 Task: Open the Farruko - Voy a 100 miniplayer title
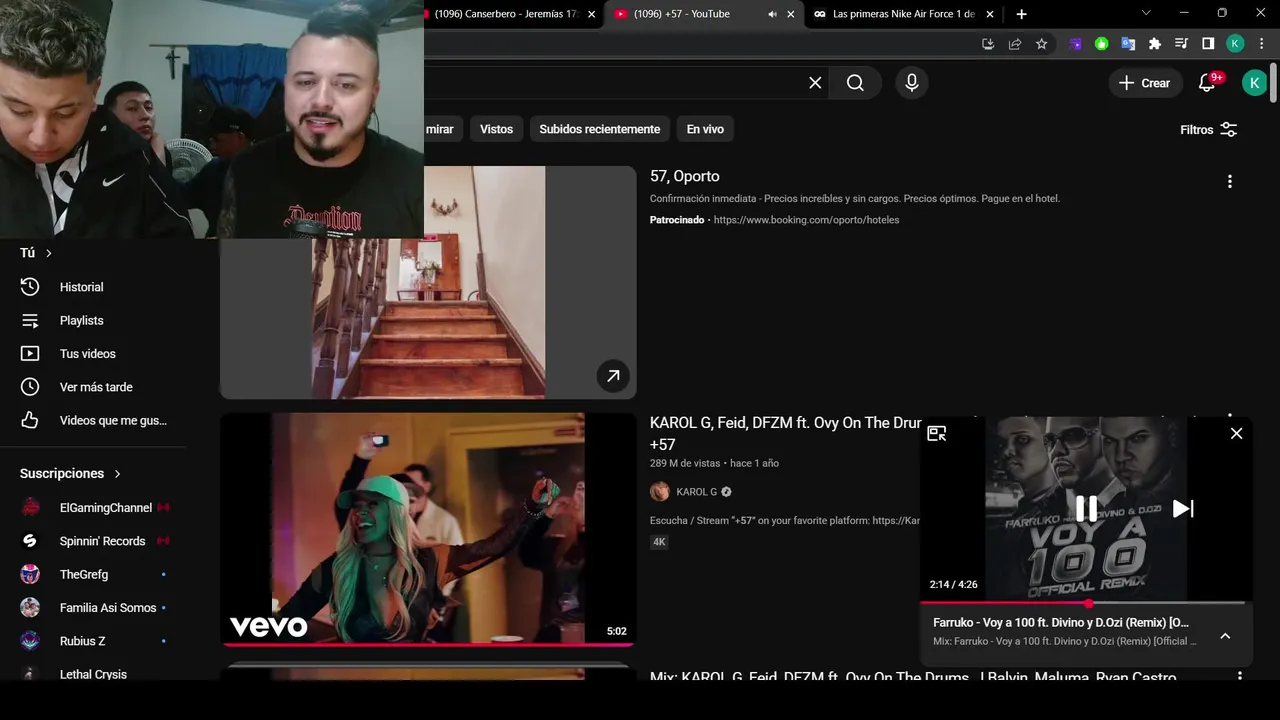(x=1061, y=622)
